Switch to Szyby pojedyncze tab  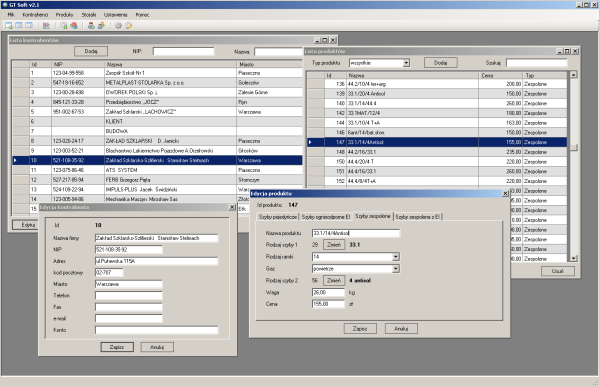[x=278, y=217]
